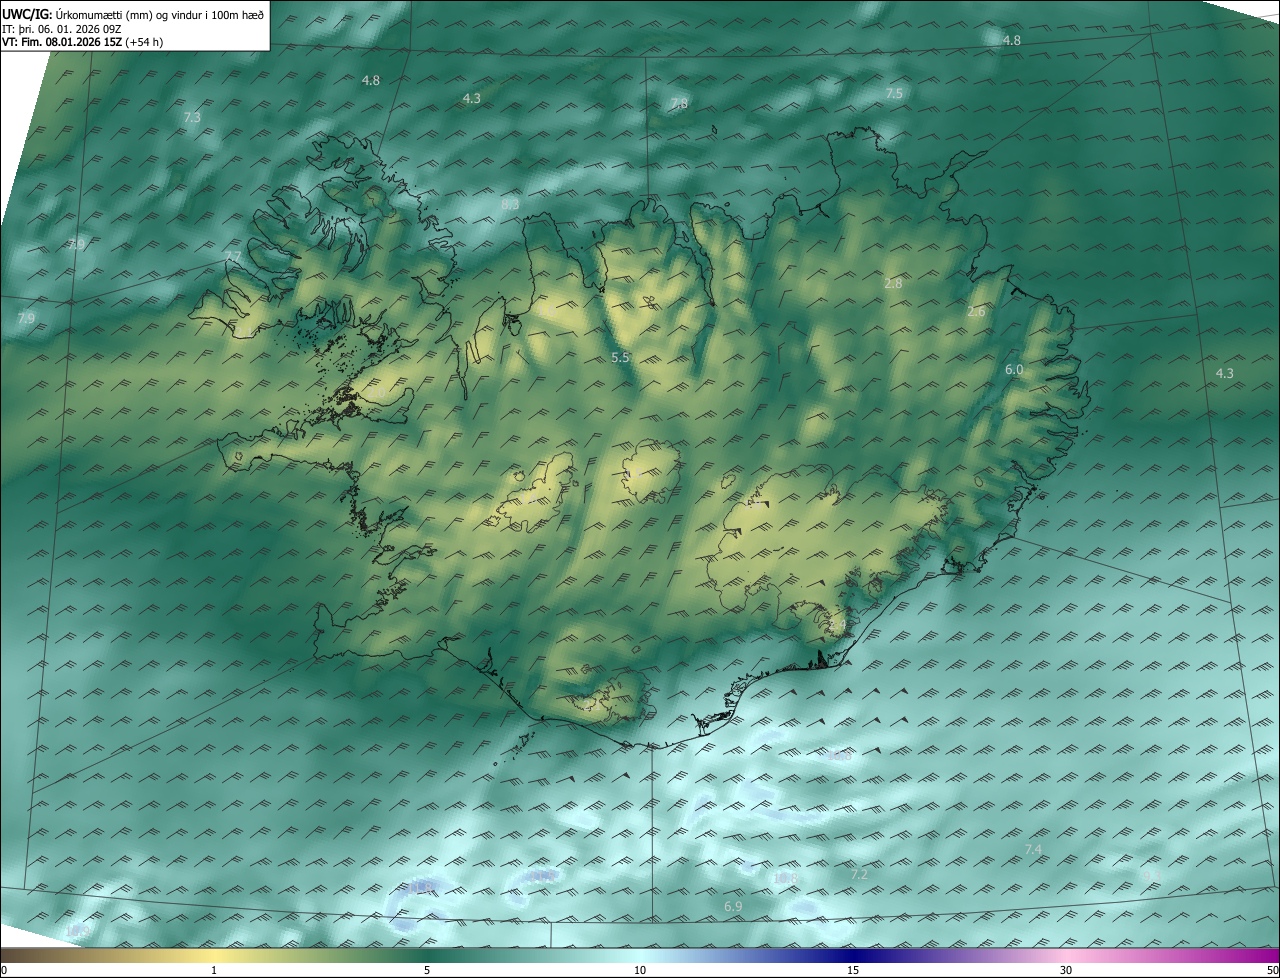This screenshot has width=1280, height=978.
Task: Click the colorbar tick label 5
Action: point(427,970)
